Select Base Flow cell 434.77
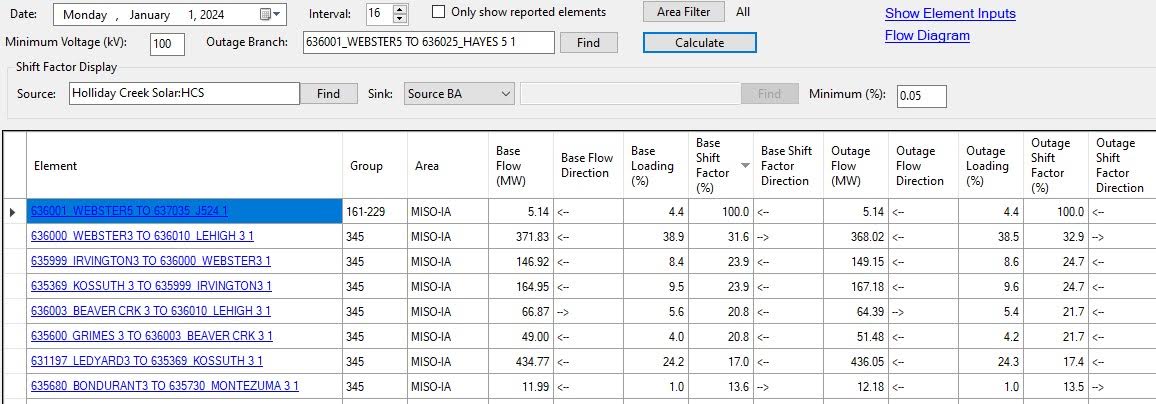Screen dimensions: 1156x404 point(520,362)
